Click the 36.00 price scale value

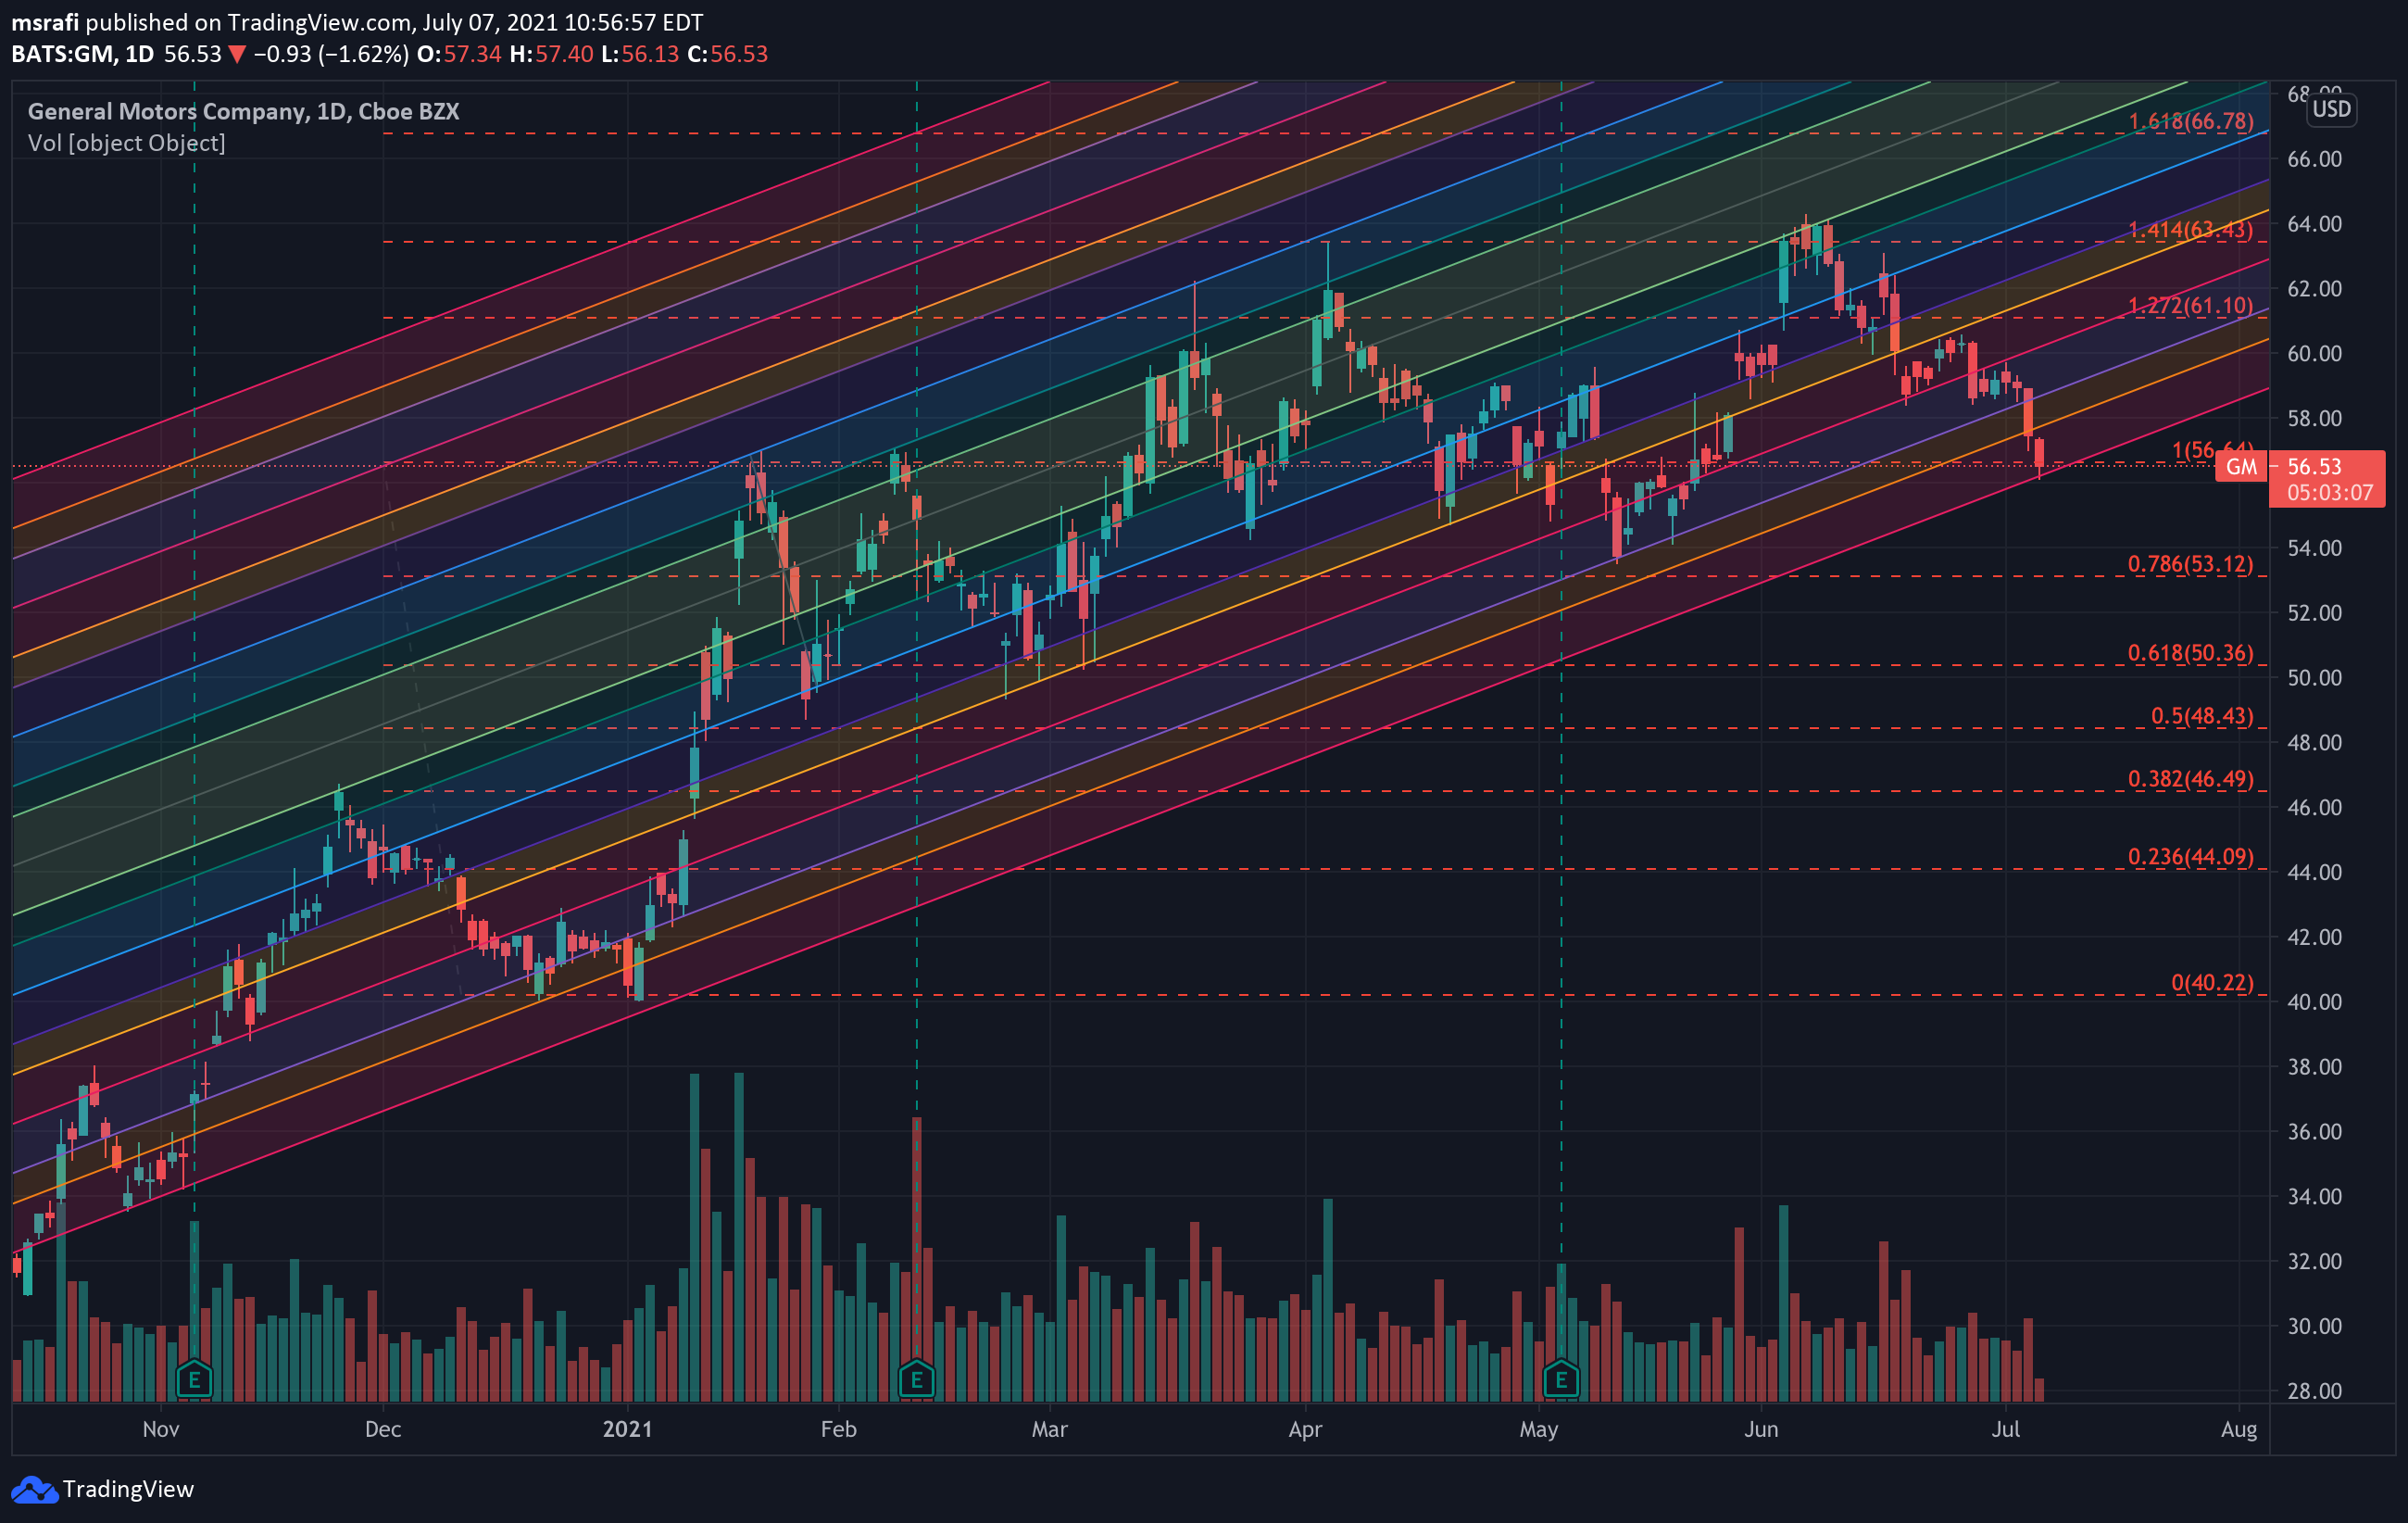click(x=2314, y=1132)
